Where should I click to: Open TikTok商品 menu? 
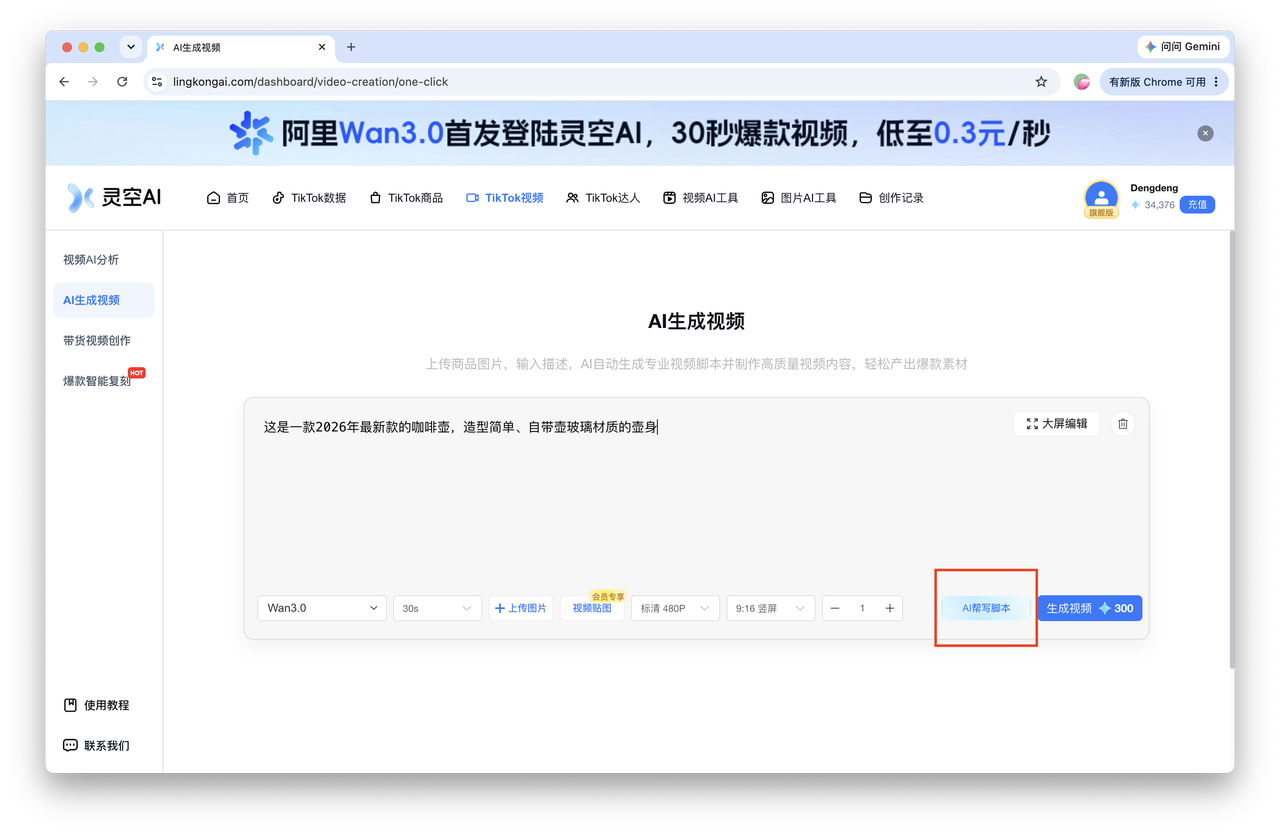[406, 198]
